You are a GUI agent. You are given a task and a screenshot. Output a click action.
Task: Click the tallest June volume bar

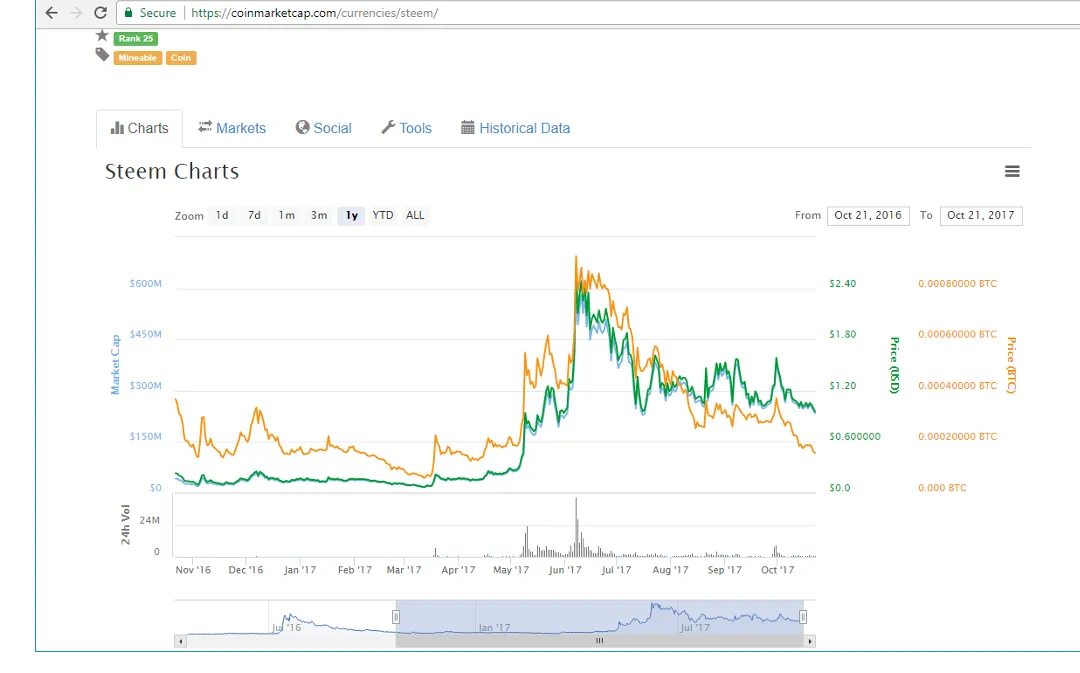577,526
